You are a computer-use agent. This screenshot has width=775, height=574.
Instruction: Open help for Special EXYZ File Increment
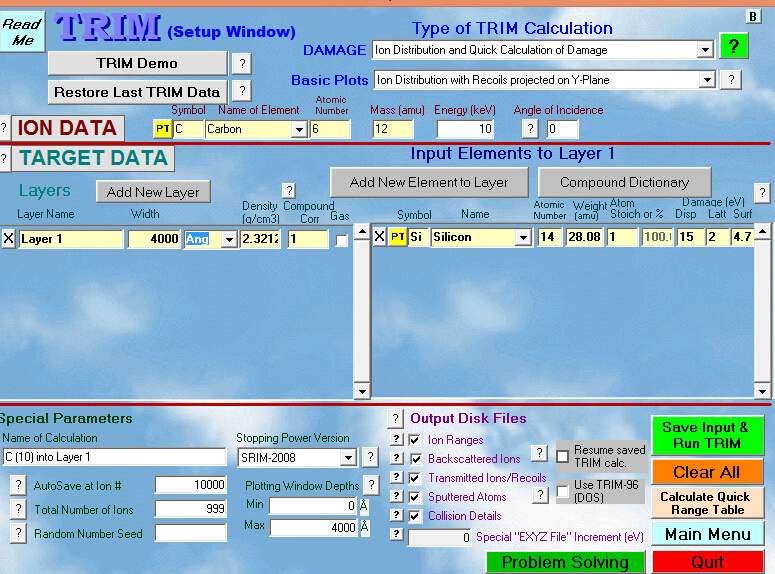click(x=396, y=534)
